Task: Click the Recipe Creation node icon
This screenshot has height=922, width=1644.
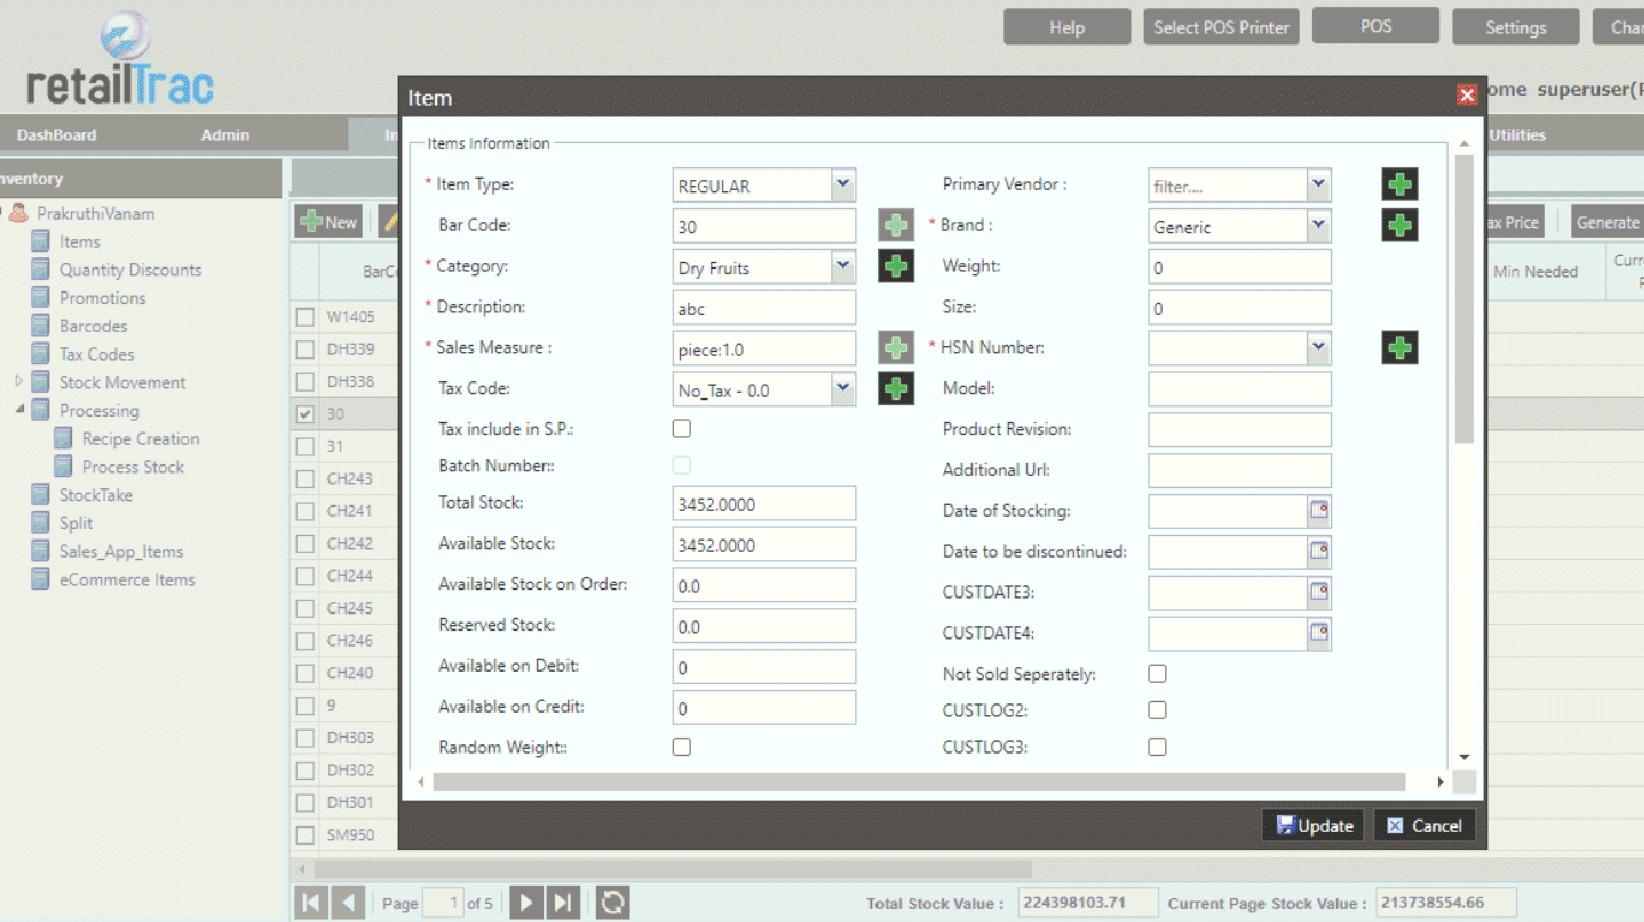Action: (x=63, y=438)
